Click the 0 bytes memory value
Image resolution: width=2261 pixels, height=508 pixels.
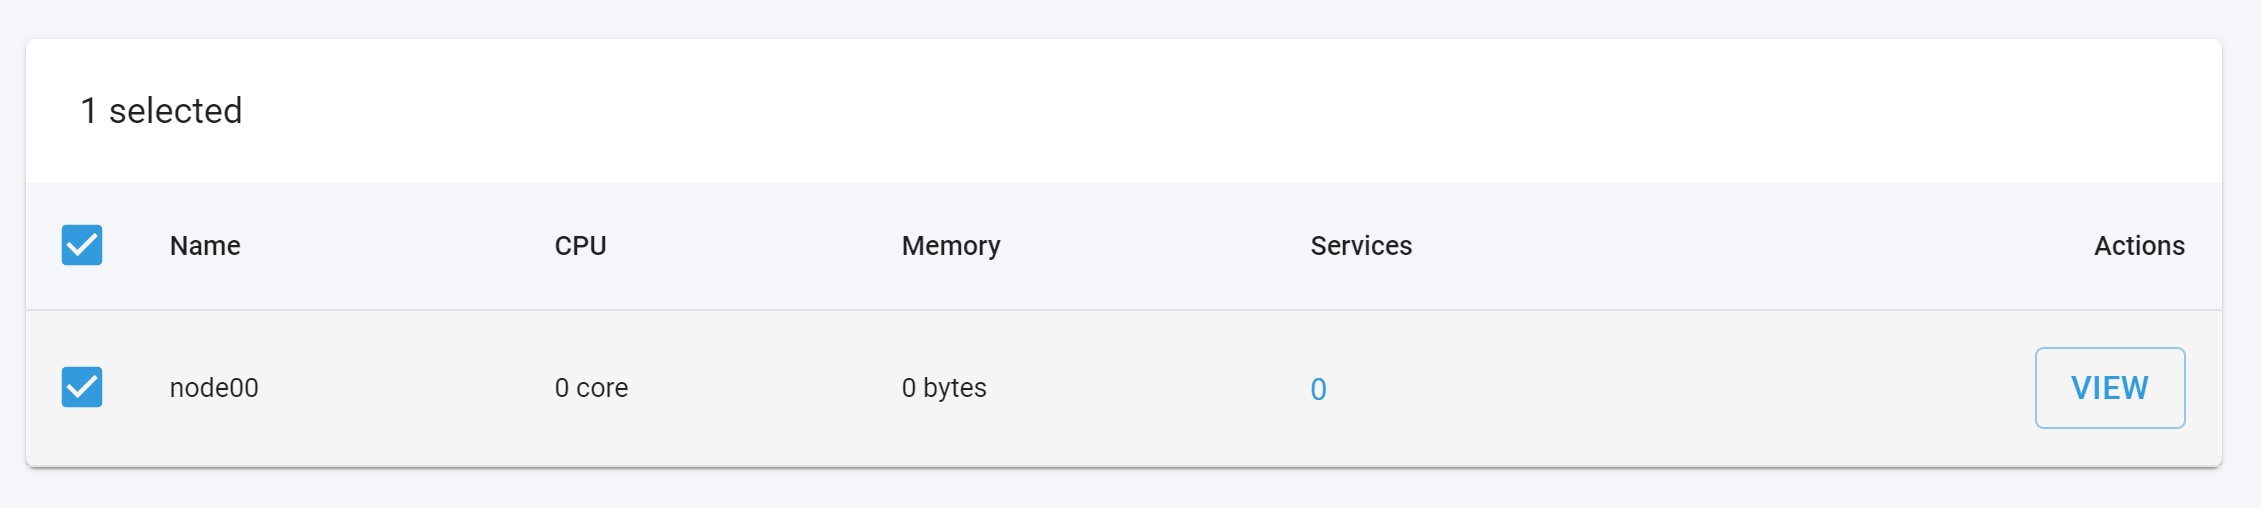(944, 388)
